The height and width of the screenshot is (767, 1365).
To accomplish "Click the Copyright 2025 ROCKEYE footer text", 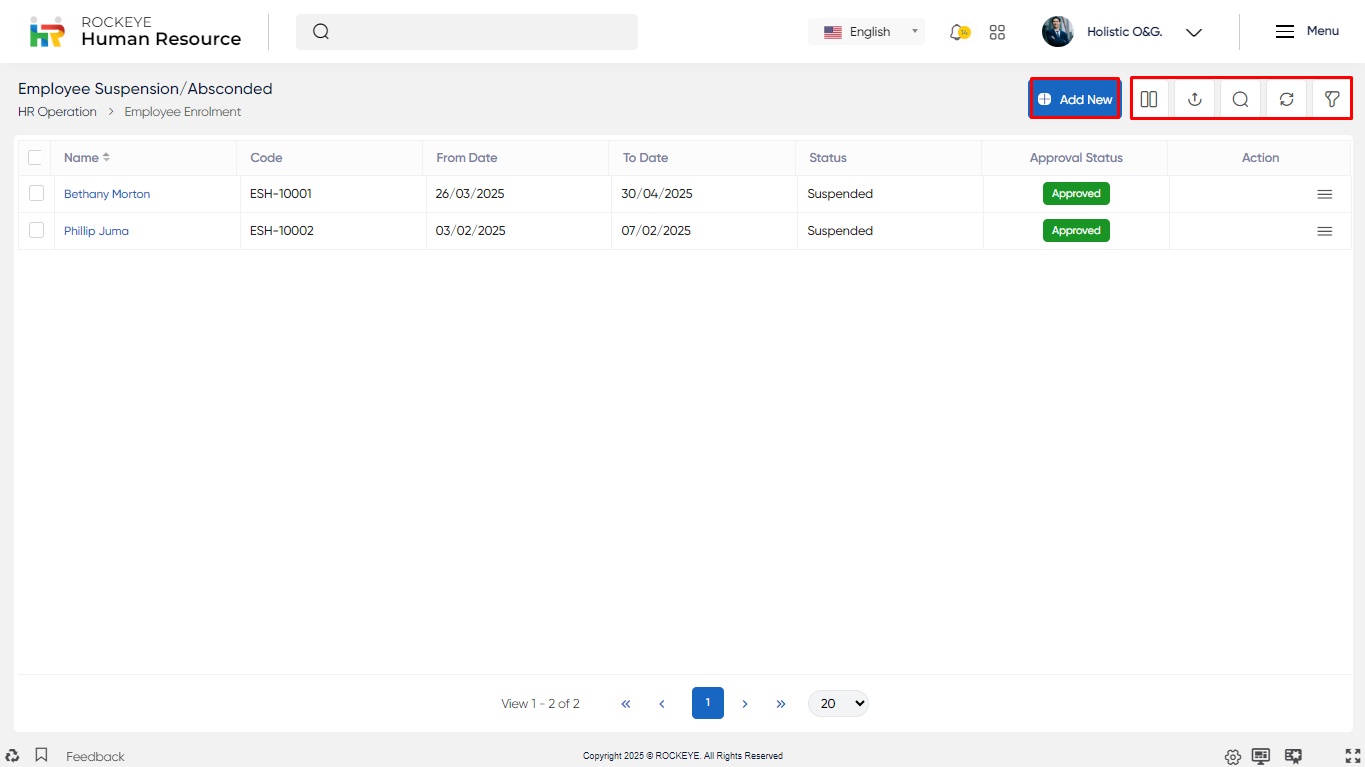I will (x=683, y=756).
